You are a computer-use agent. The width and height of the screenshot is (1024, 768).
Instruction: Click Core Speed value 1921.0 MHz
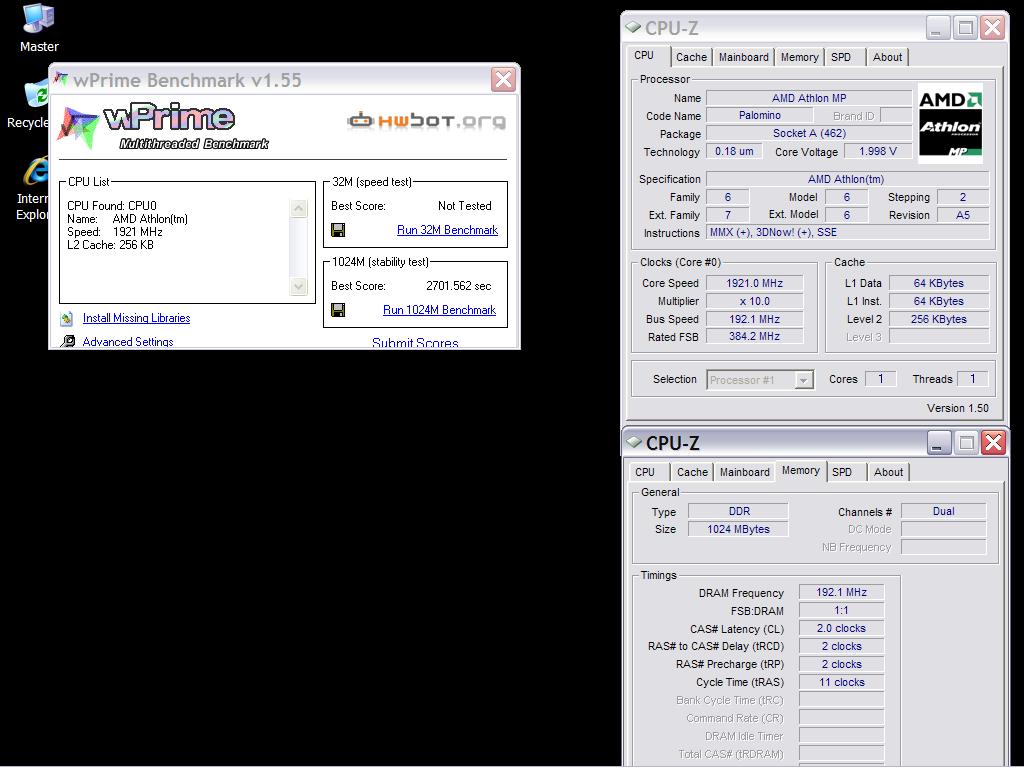pyautogui.click(x=754, y=283)
